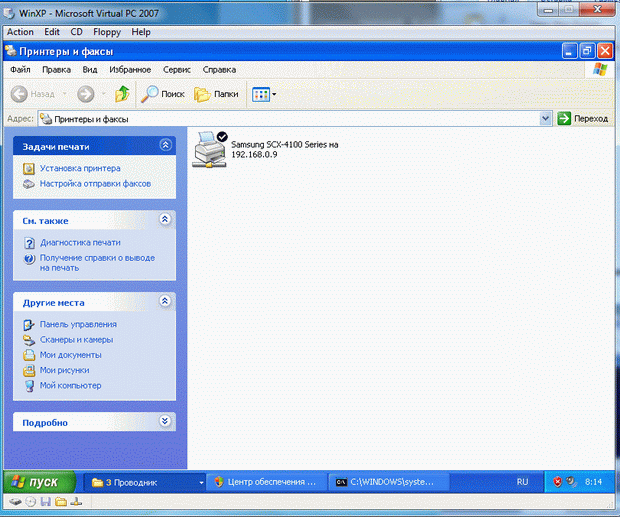Click the Go (Переход) button
The height and width of the screenshot is (517, 620).
point(583,118)
